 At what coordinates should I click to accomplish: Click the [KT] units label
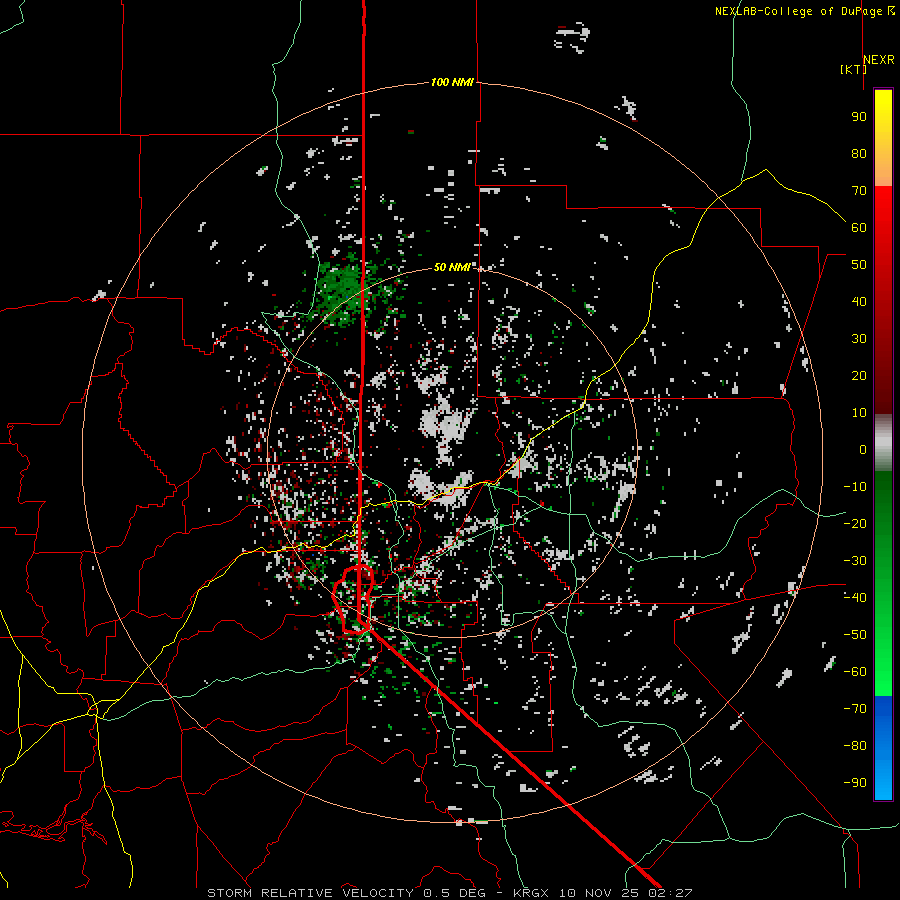(x=853, y=69)
